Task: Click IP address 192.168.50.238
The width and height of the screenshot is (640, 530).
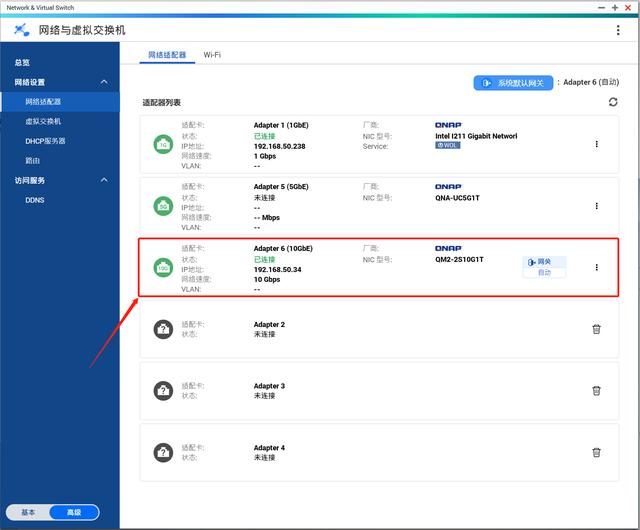Action: (x=280, y=146)
